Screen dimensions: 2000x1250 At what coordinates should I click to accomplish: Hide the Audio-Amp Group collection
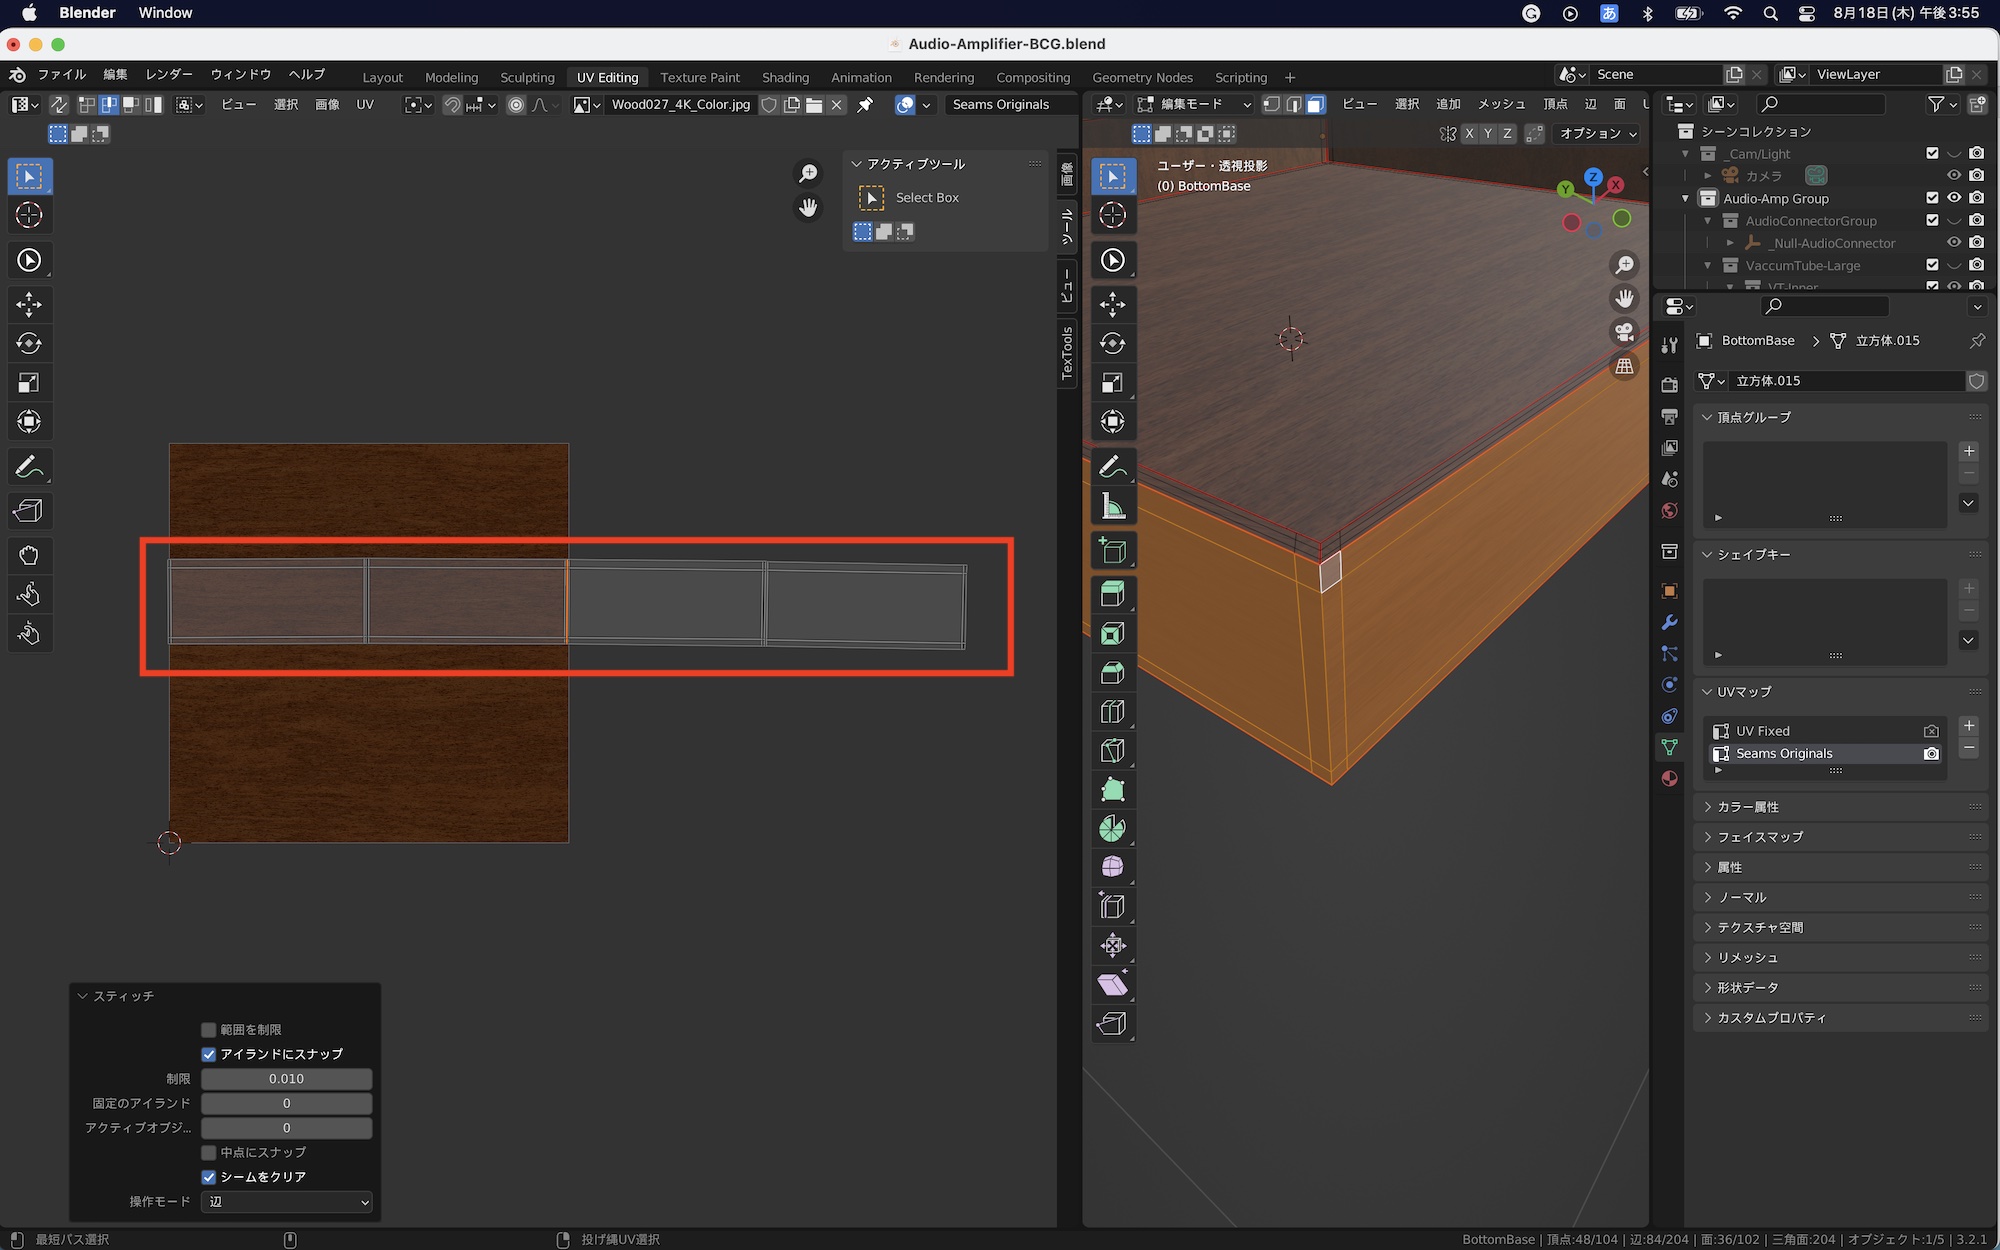point(1954,198)
